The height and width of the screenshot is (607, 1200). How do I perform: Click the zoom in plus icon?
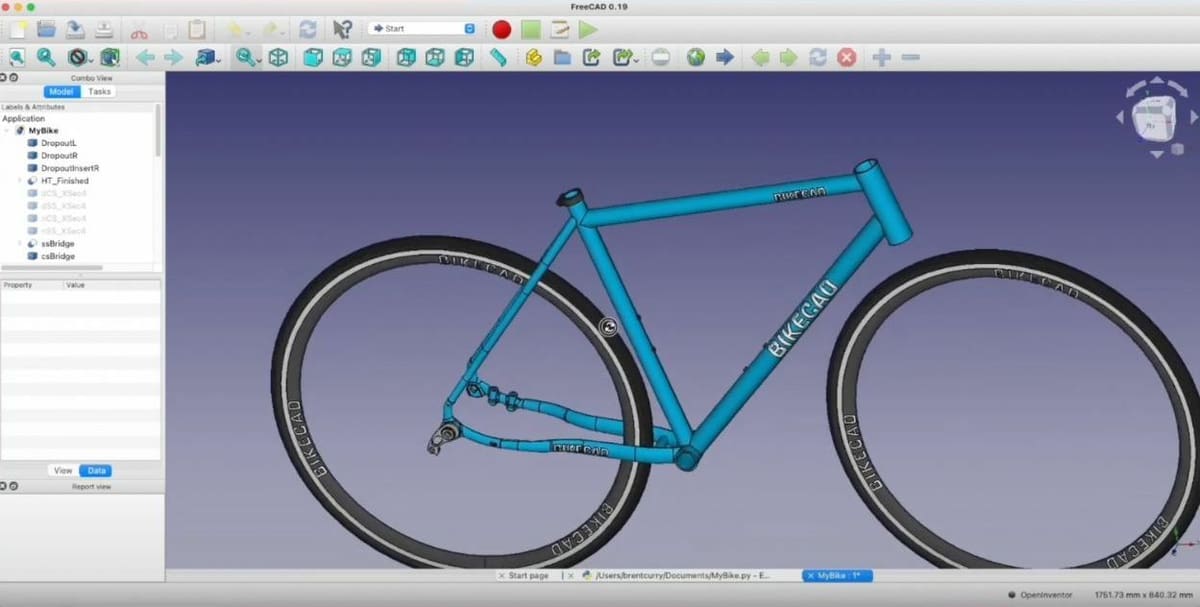point(881,57)
